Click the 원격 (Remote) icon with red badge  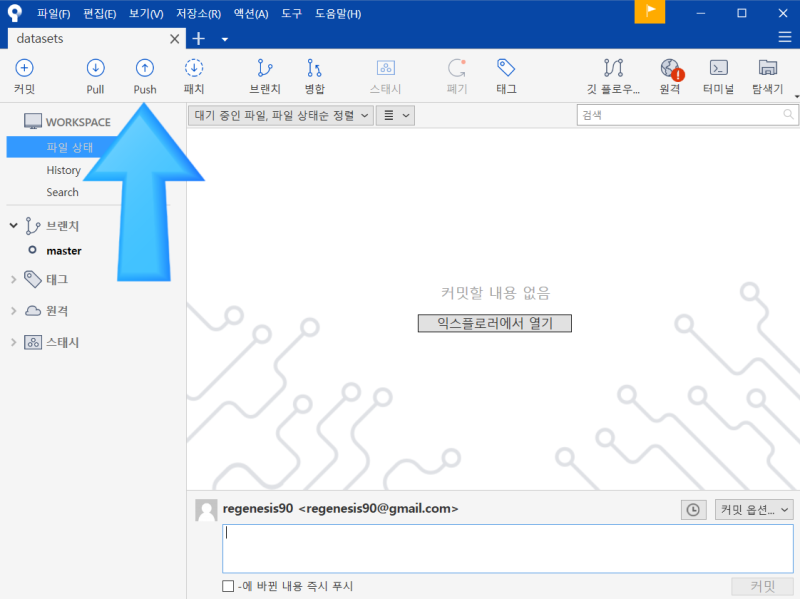click(x=668, y=74)
